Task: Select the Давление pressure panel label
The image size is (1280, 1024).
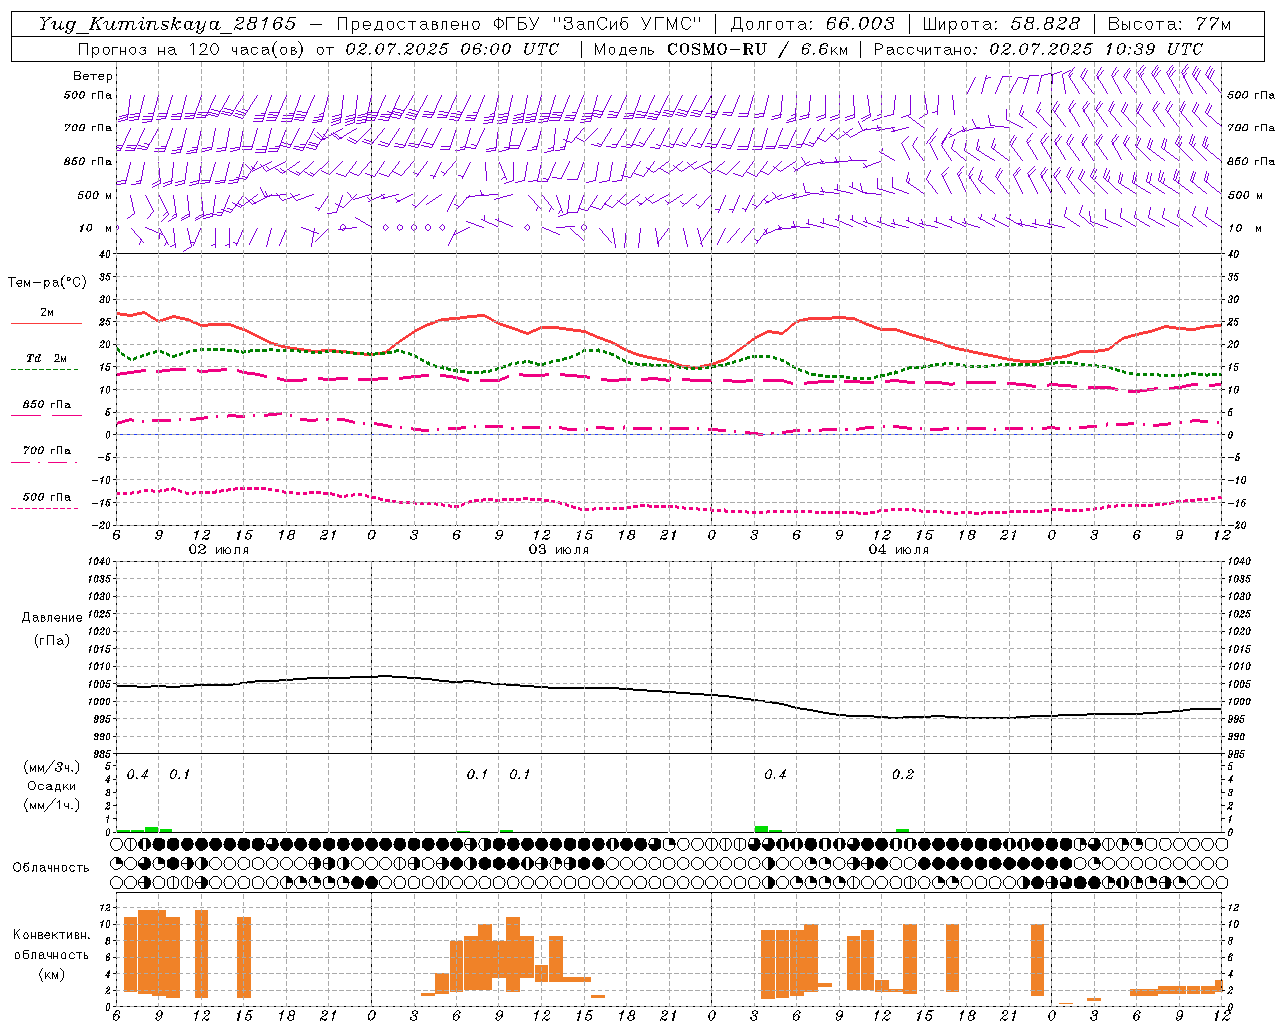Action: [x=52, y=618]
